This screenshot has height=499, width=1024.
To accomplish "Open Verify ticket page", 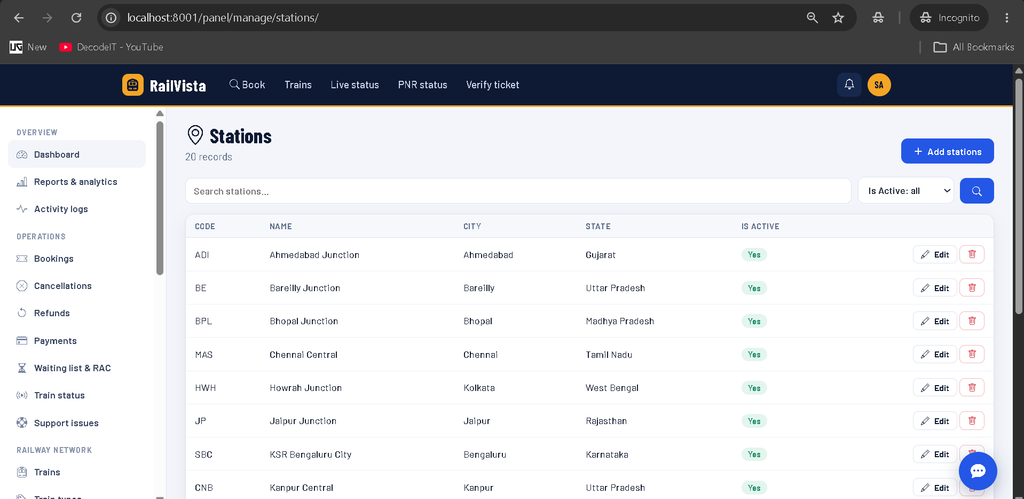I will point(492,85).
